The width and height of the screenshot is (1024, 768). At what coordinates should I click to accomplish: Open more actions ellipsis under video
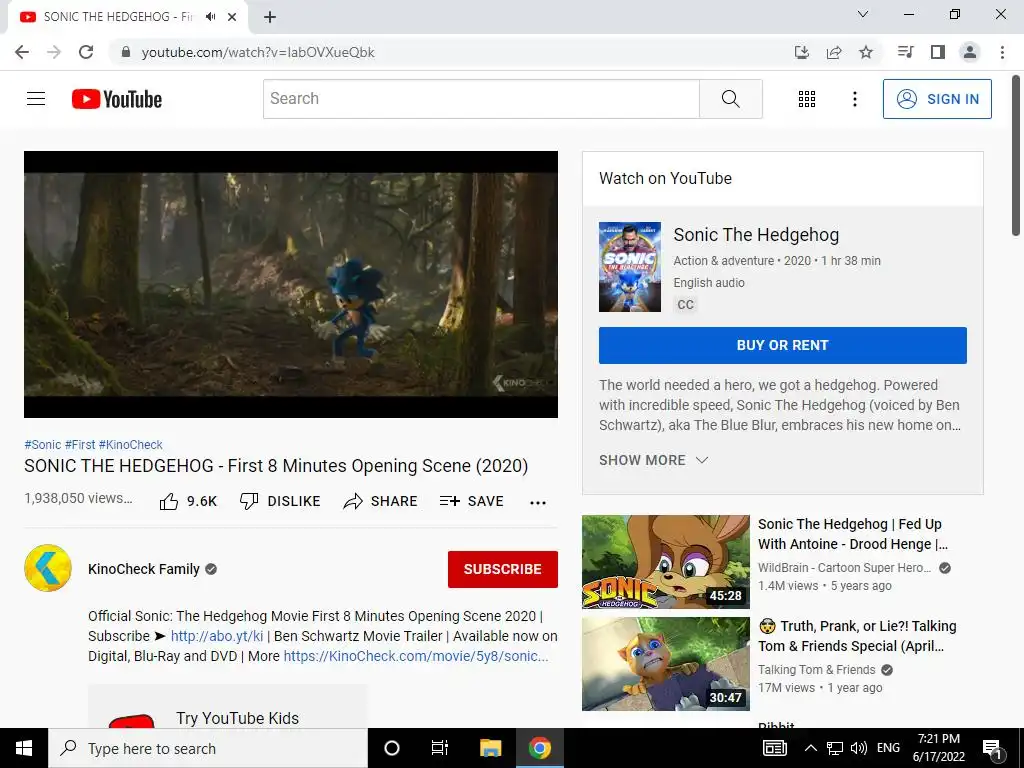537,502
